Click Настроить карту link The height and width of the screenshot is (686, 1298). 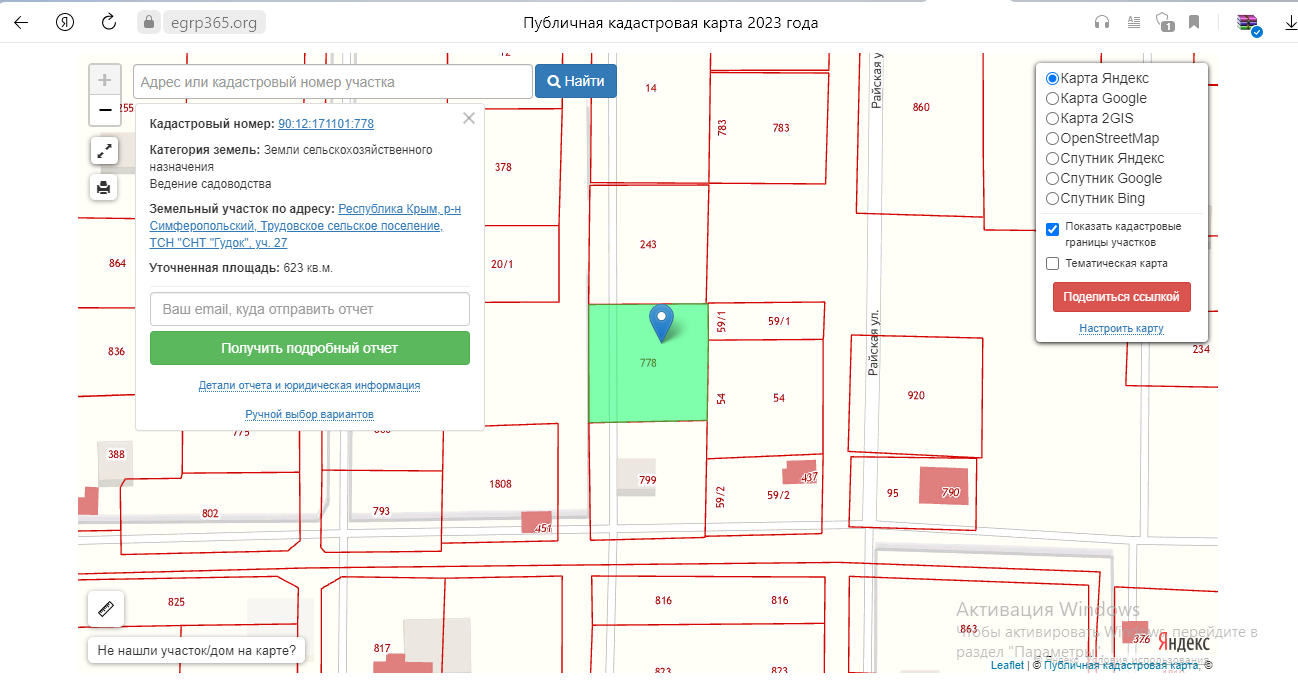click(1121, 328)
